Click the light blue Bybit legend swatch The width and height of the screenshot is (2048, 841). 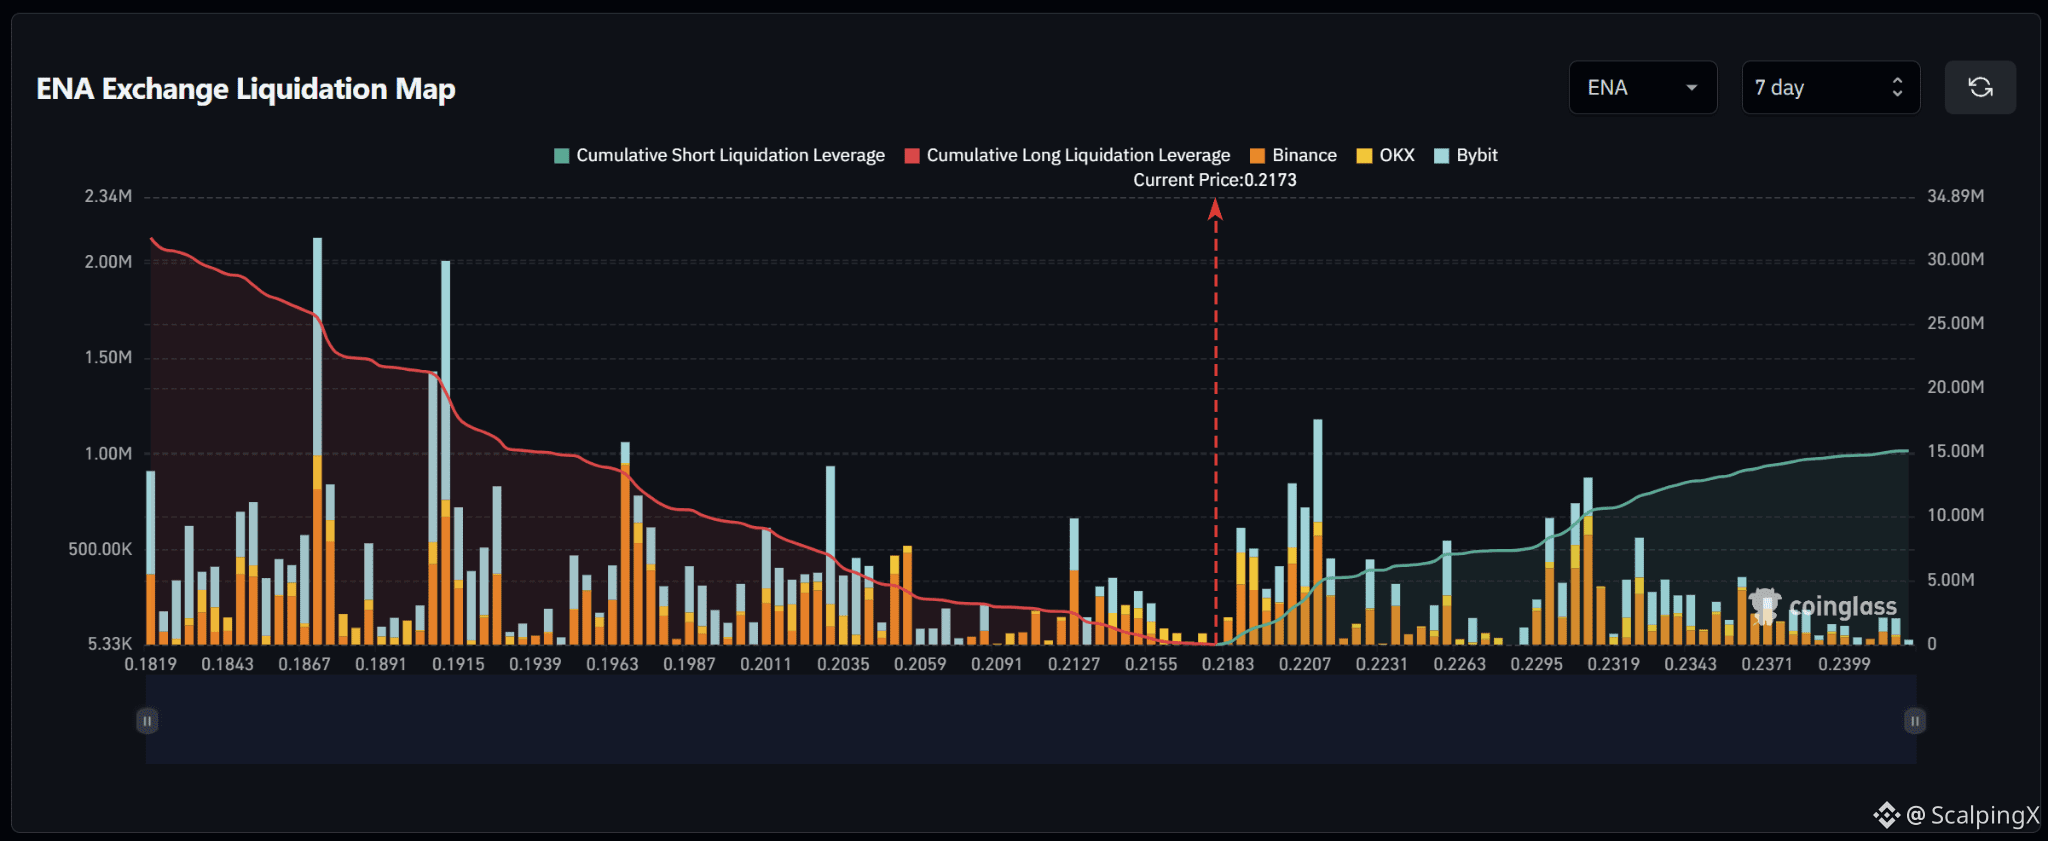point(1441,156)
